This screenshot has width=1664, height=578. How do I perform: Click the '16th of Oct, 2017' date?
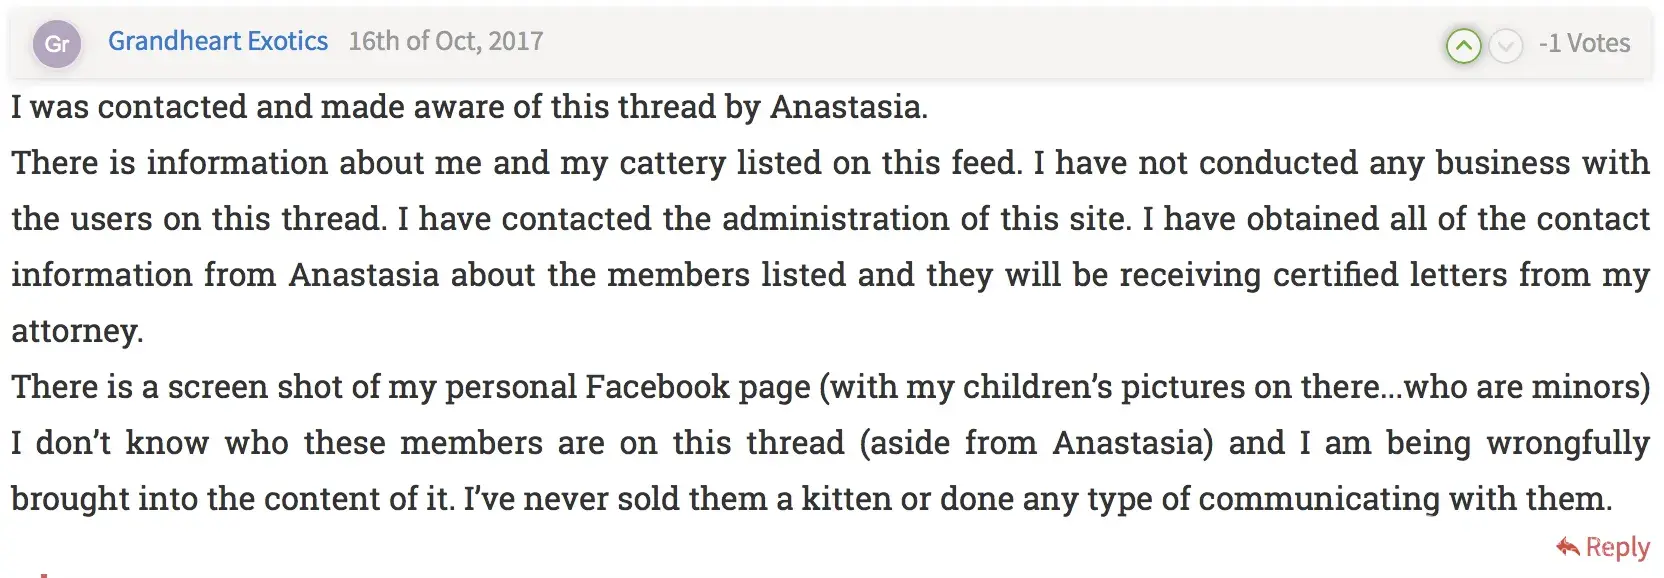pyautogui.click(x=445, y=41)
